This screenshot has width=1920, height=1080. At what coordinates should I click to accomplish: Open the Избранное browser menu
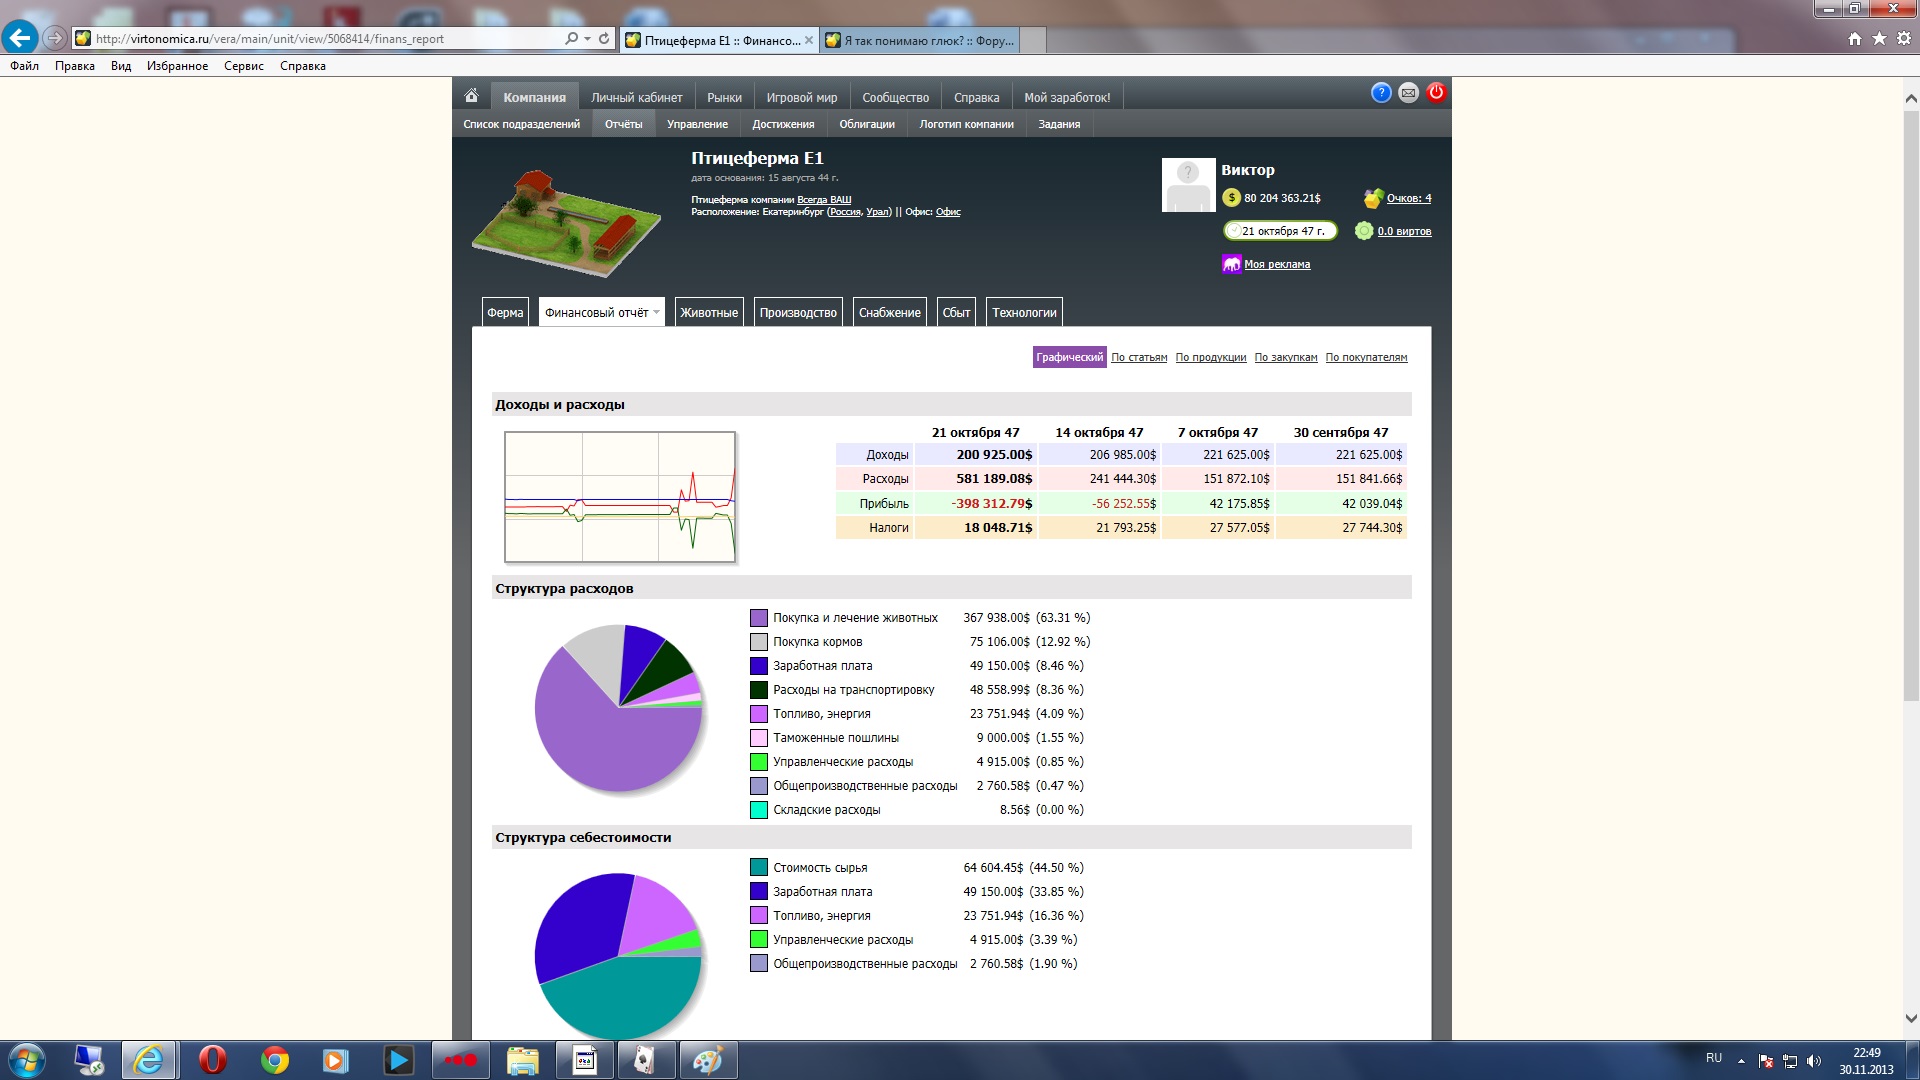[177, 66]
